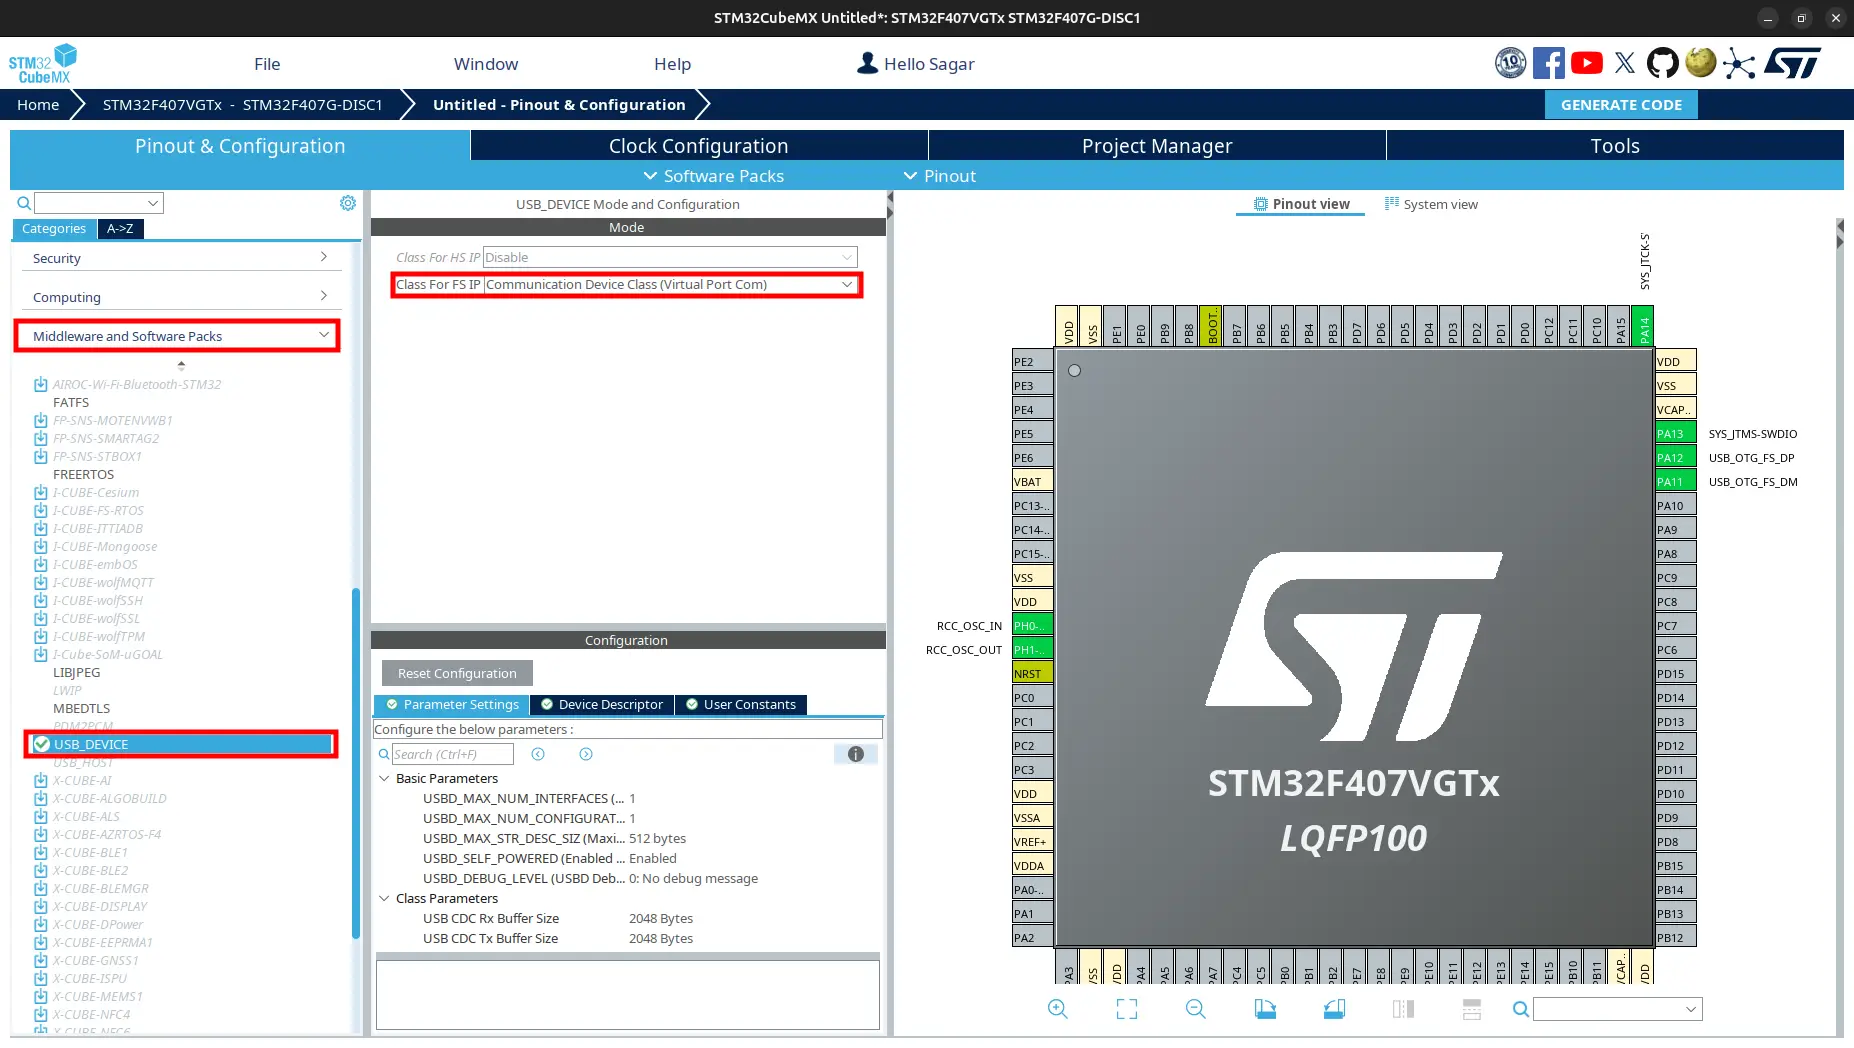Click the Untitled - Pinout & Configuration breadcrumb
The image size is (1854, 1048).
pyautogui.click(x=559, y=105)
